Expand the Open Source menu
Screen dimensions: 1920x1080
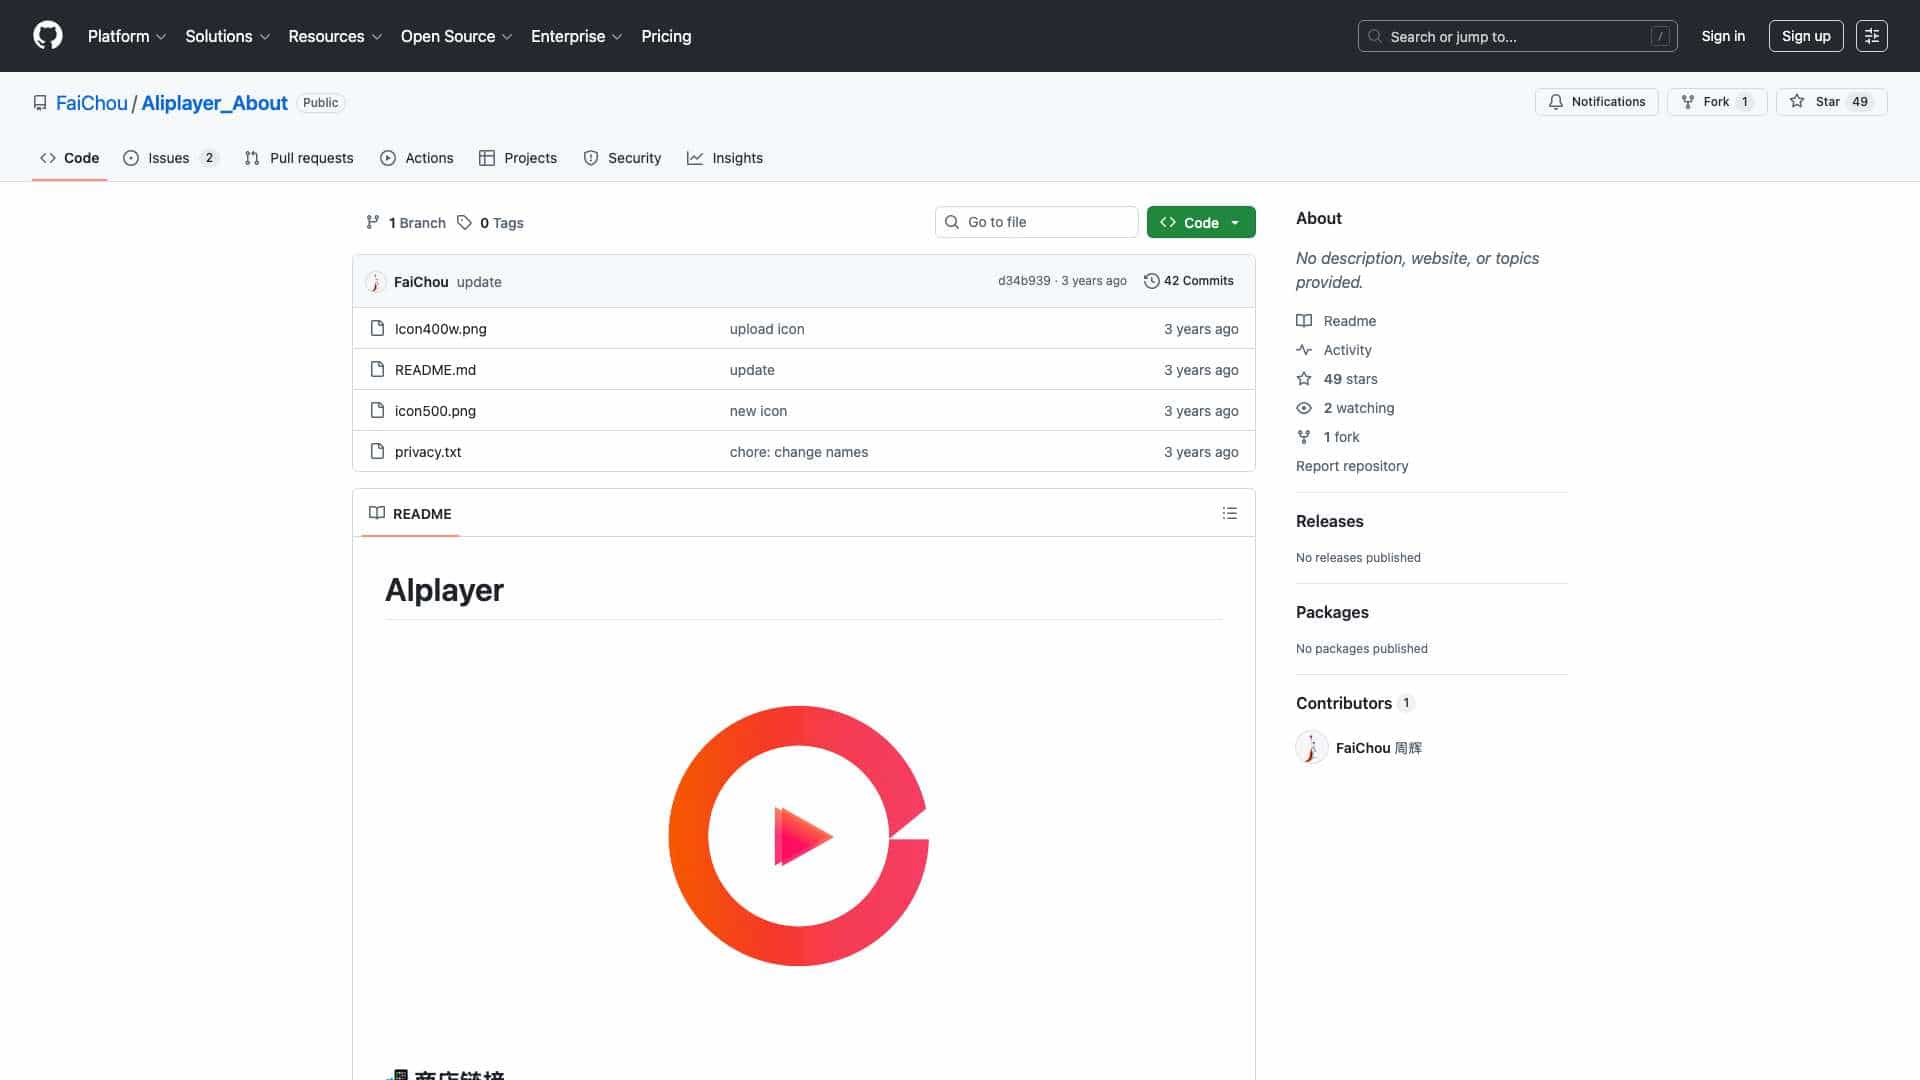tap(456, 36)
